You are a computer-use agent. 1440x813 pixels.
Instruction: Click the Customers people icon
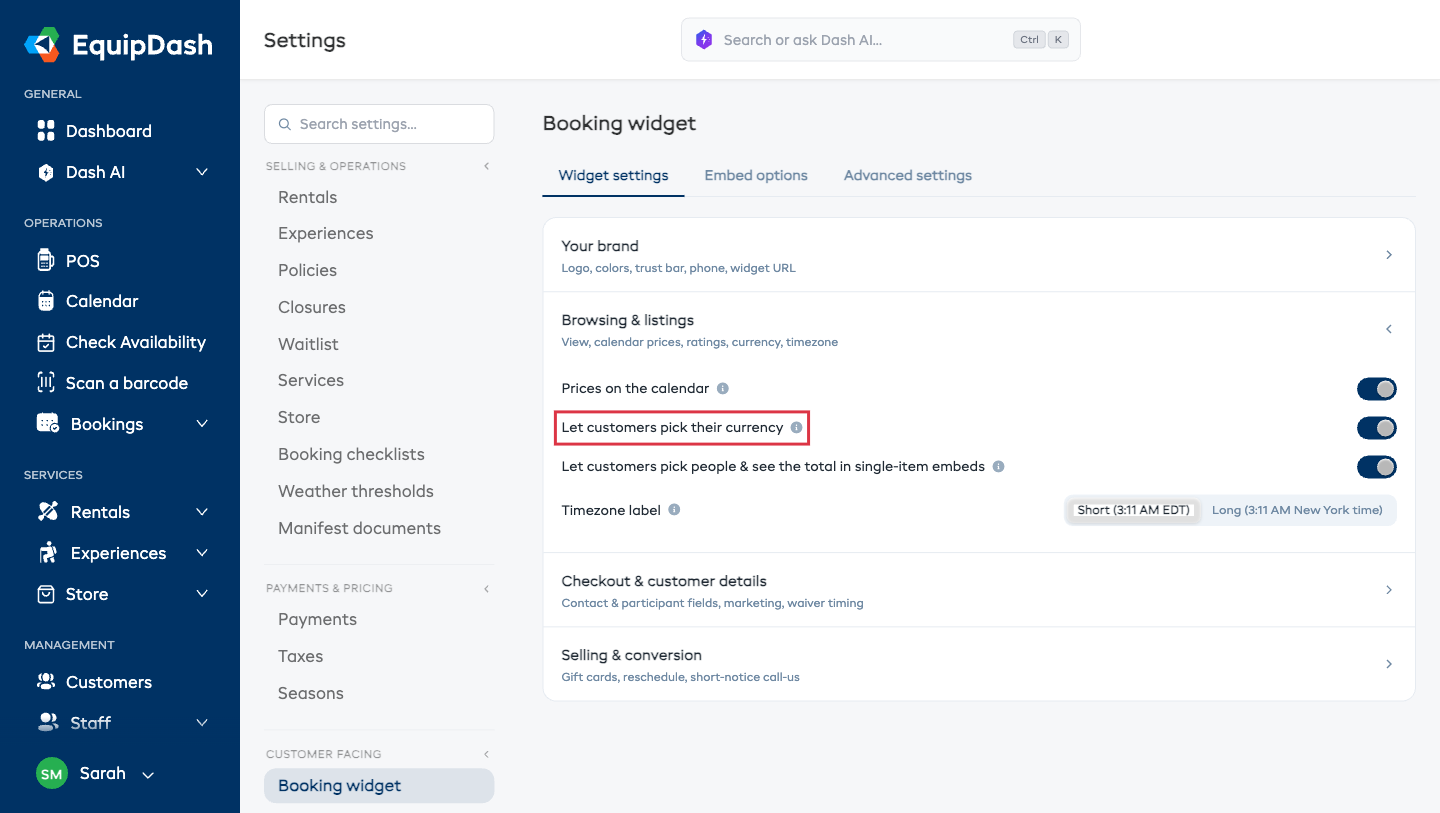[x=46, y=682]
